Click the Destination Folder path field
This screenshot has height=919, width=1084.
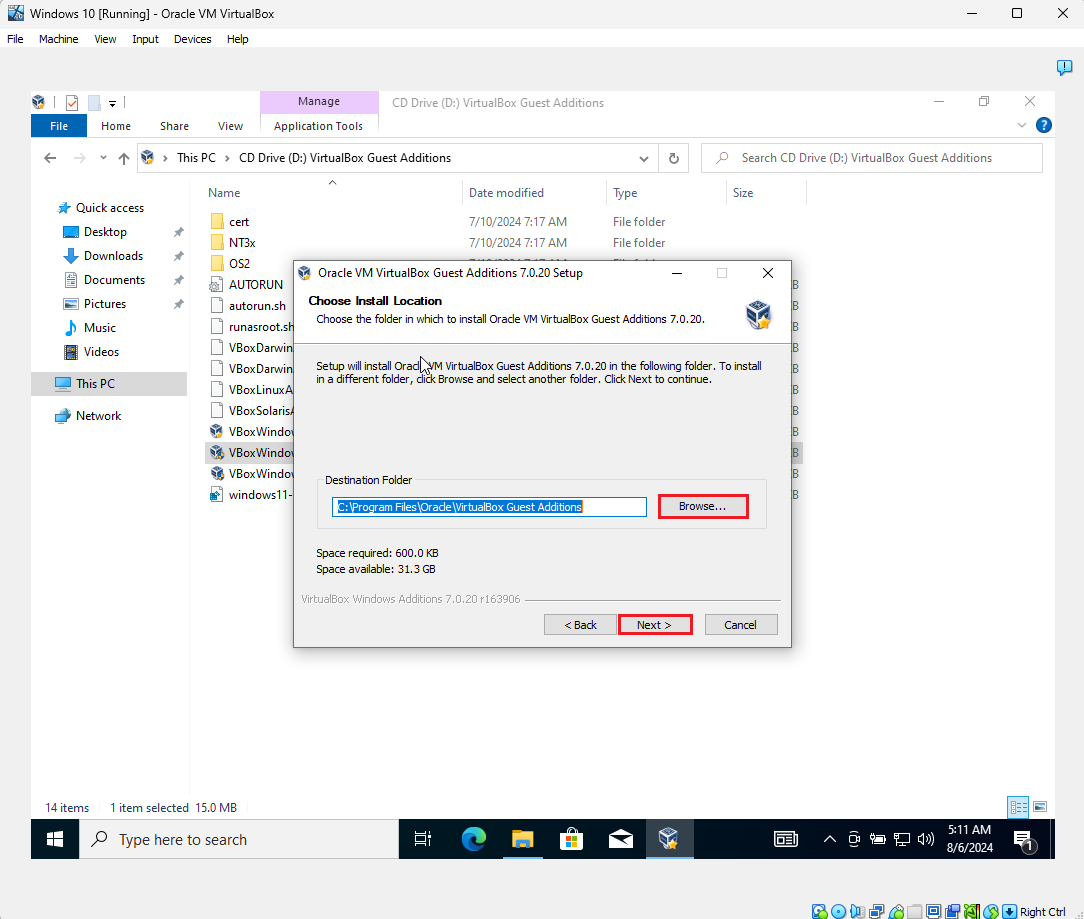(489, 507)
